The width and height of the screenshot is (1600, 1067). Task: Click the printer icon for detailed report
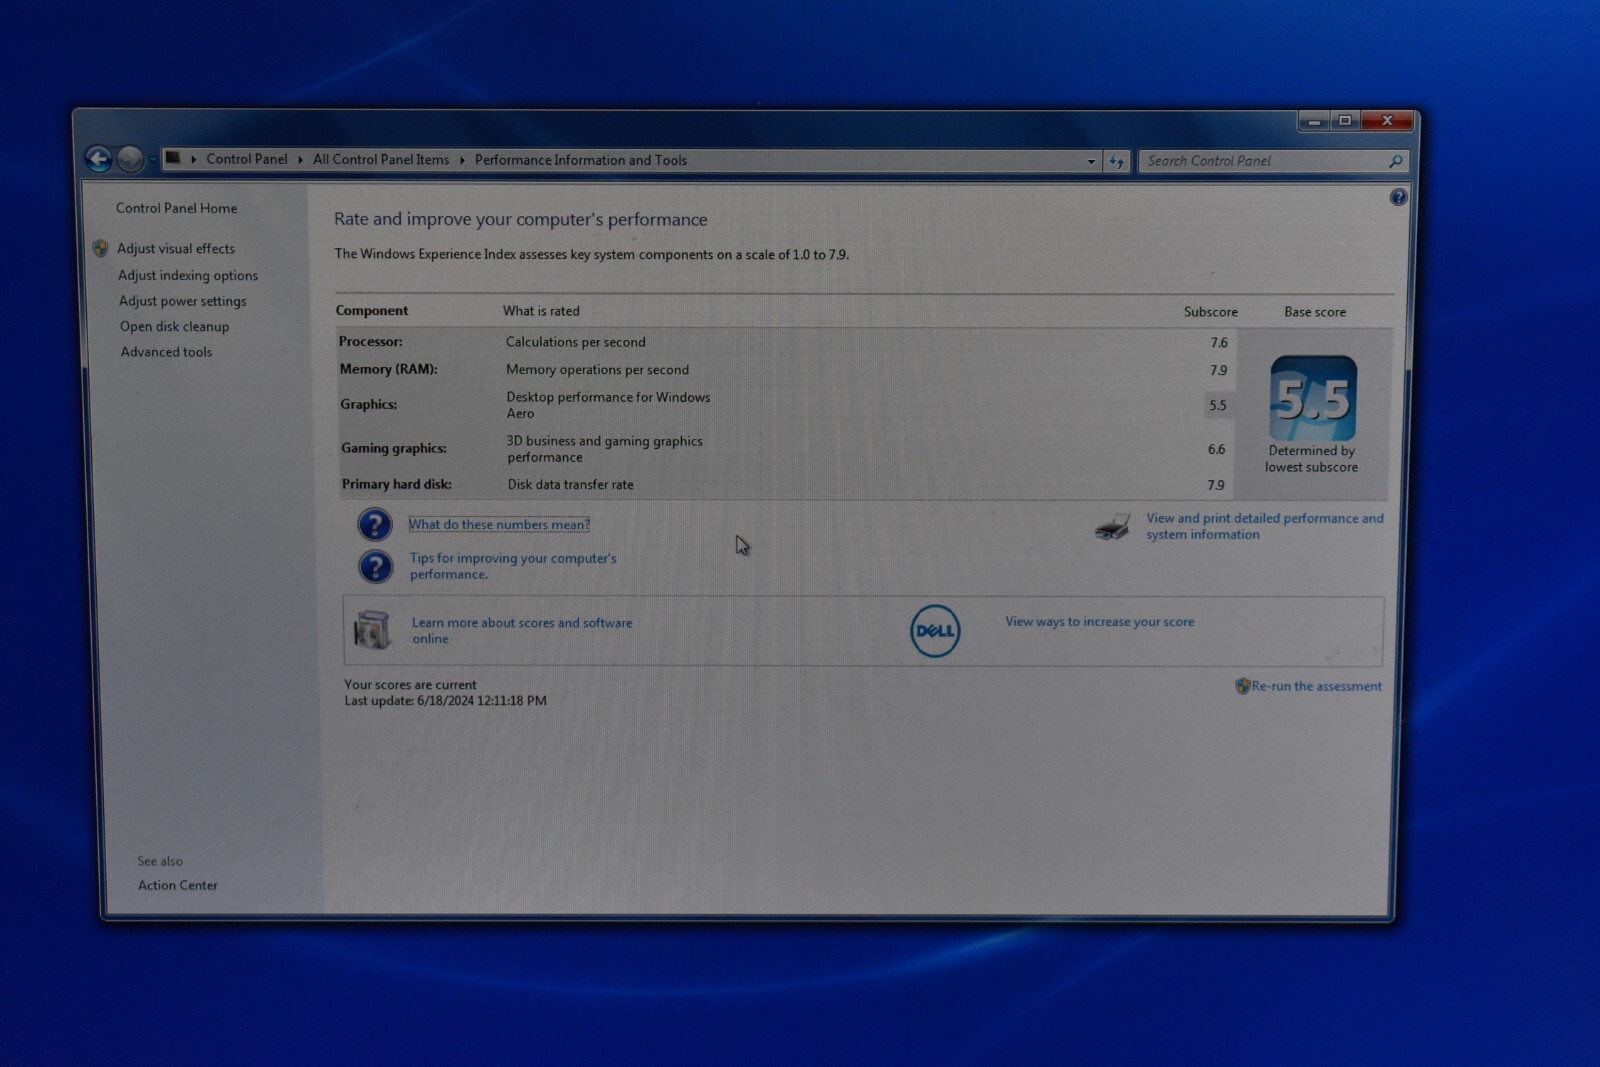[x=1112, y=526]
